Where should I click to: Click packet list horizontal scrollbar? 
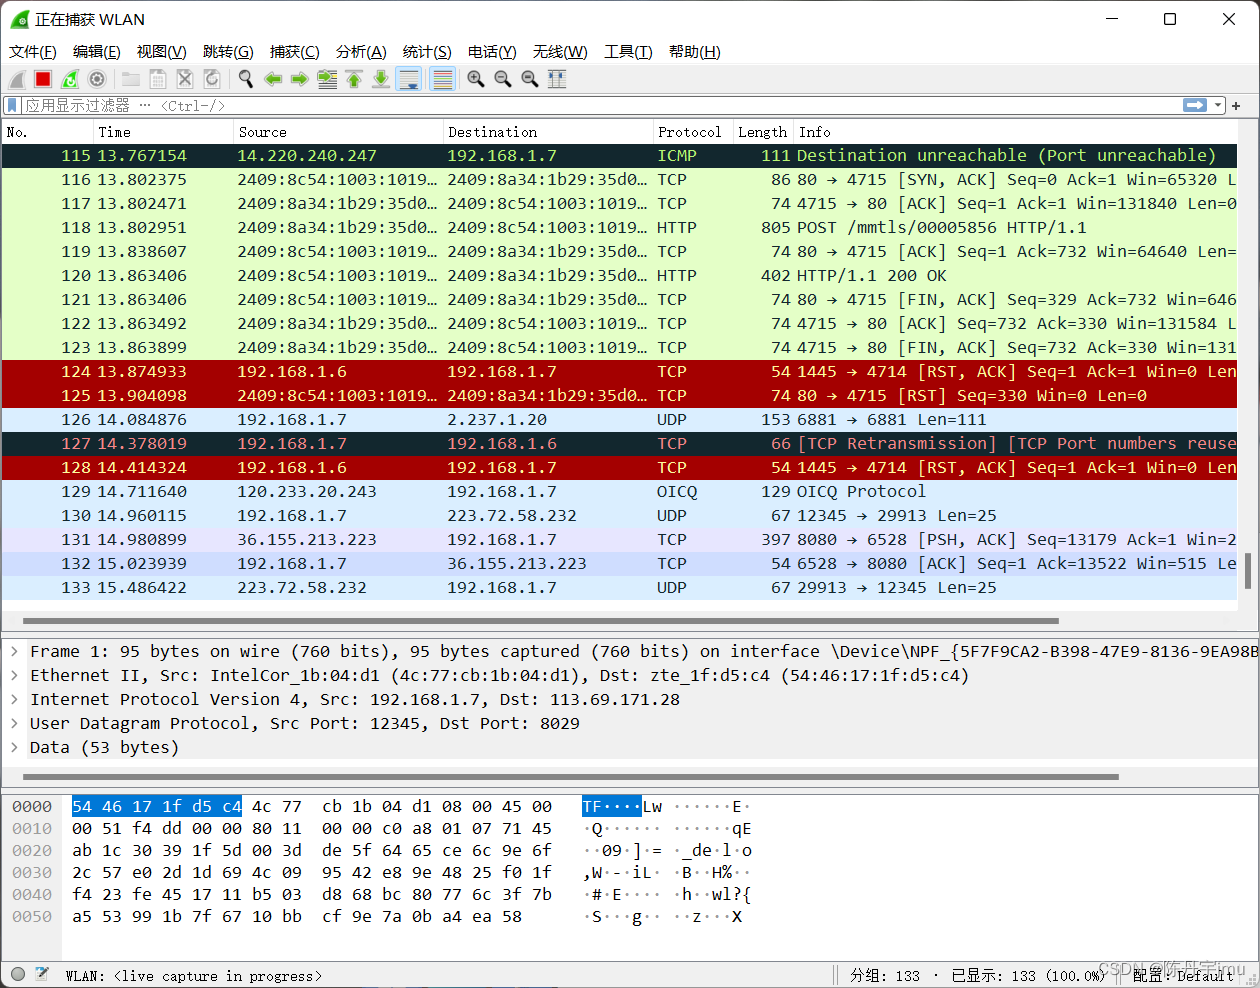(541, 621)
